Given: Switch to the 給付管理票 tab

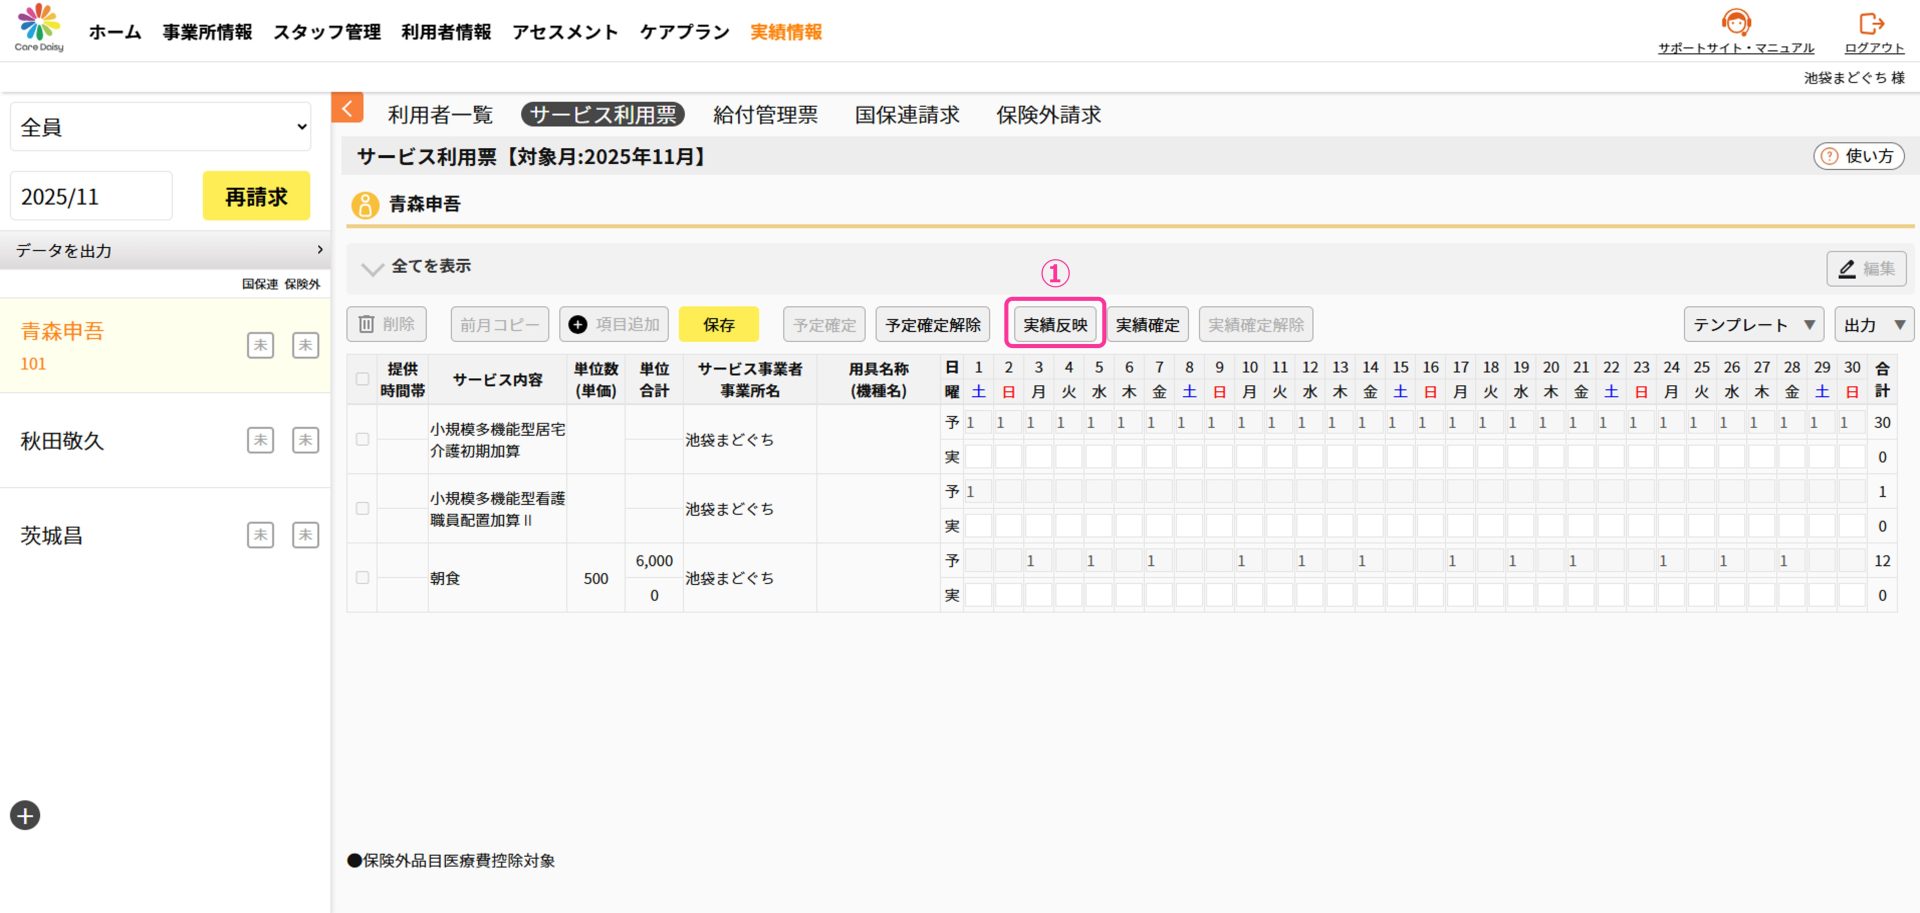Looking at the screenshot, I should coord(765,115).
